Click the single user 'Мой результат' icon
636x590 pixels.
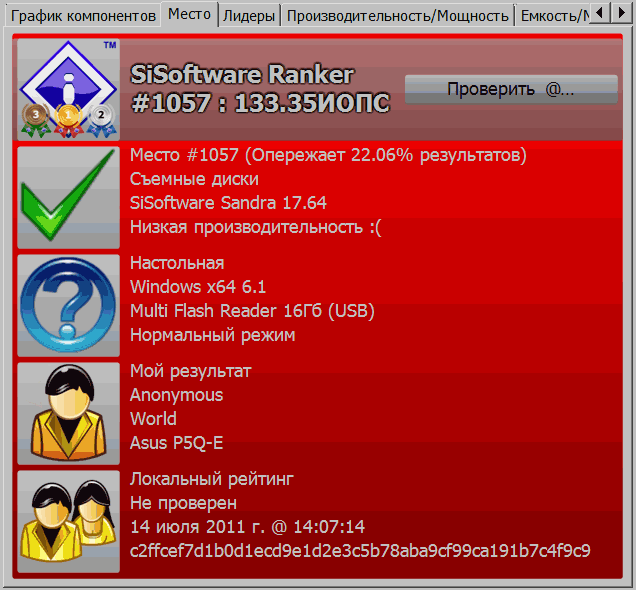pyautogui.click(x=68, y=412)
